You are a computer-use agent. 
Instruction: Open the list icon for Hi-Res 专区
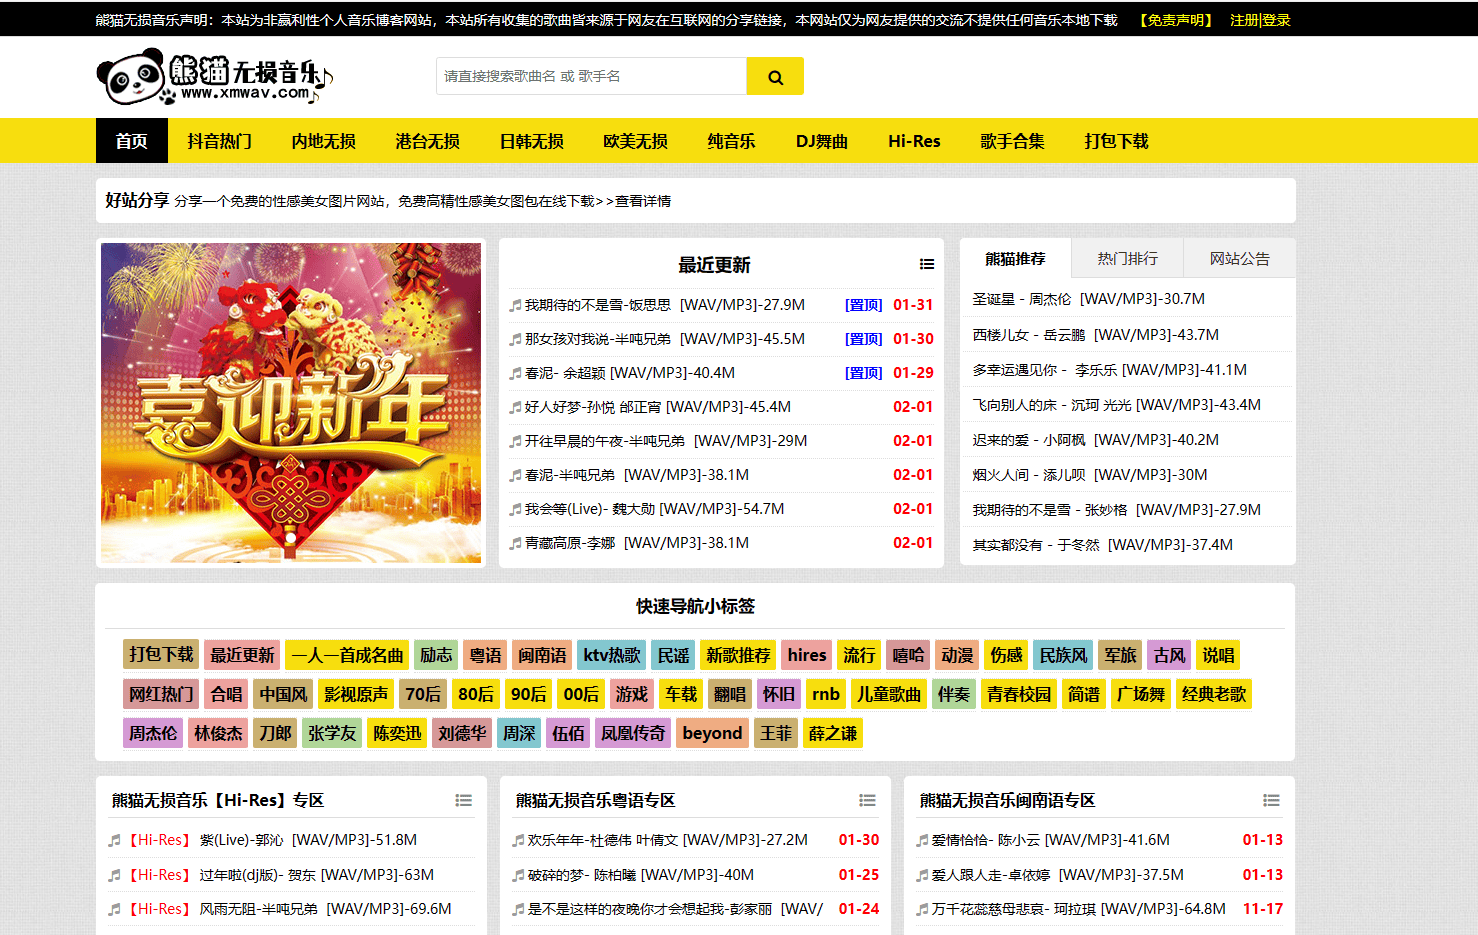click(x=463, y=801)
